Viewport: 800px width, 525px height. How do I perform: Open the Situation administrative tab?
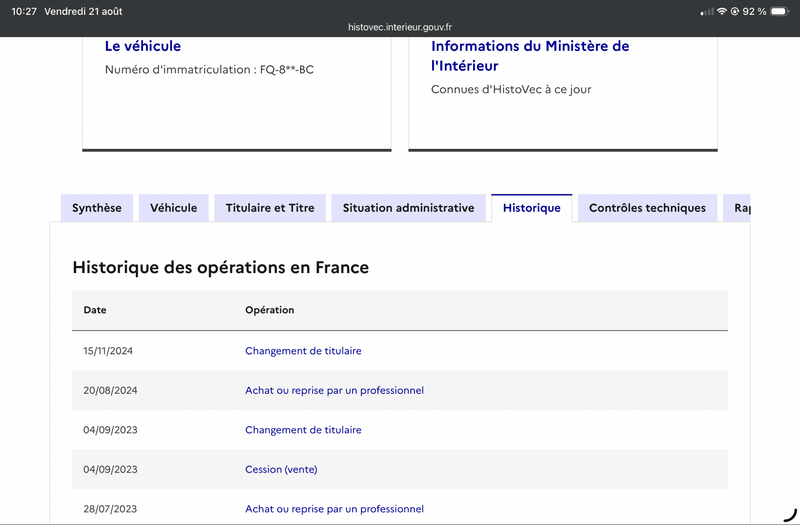click(x=408, y=208)
